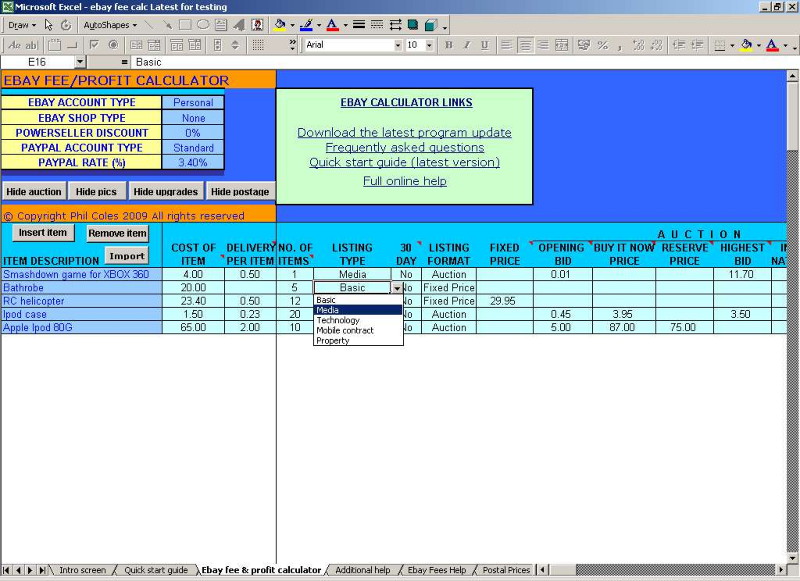This screenshot has height=581, width=800.
Task: Click Drawing toolbar Fill Color bucket
Action: tap(280, 24)
